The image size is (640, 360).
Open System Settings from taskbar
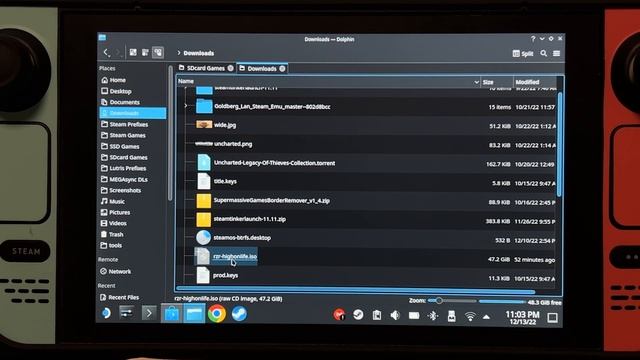[127, 313]
